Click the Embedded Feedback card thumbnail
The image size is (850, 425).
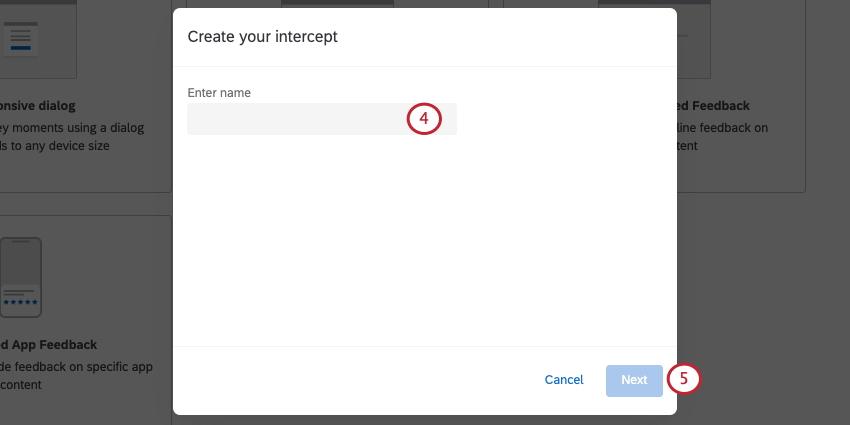point(693,39)
